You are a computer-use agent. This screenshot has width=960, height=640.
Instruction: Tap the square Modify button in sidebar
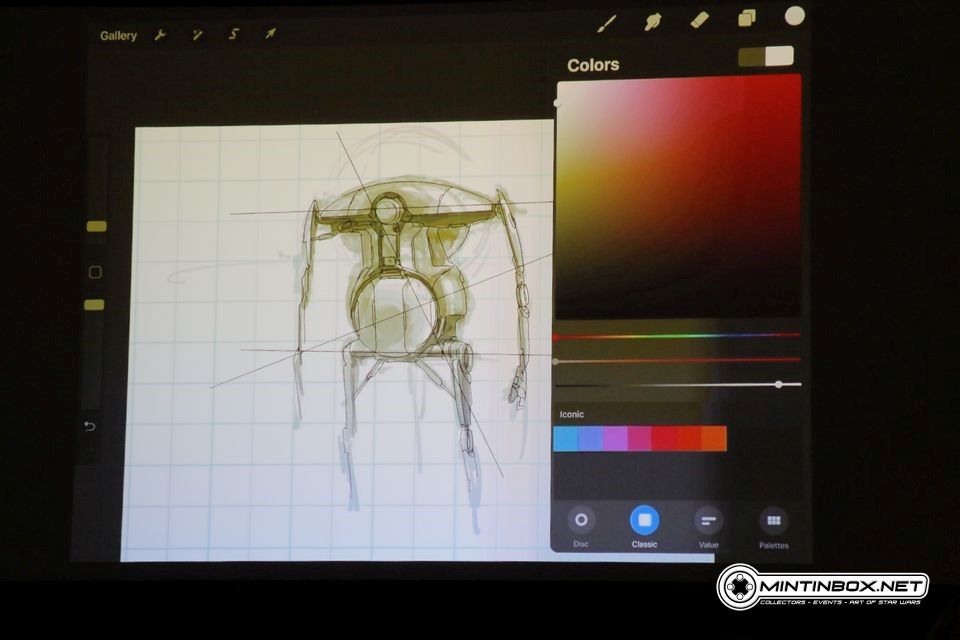coord(95,272)
